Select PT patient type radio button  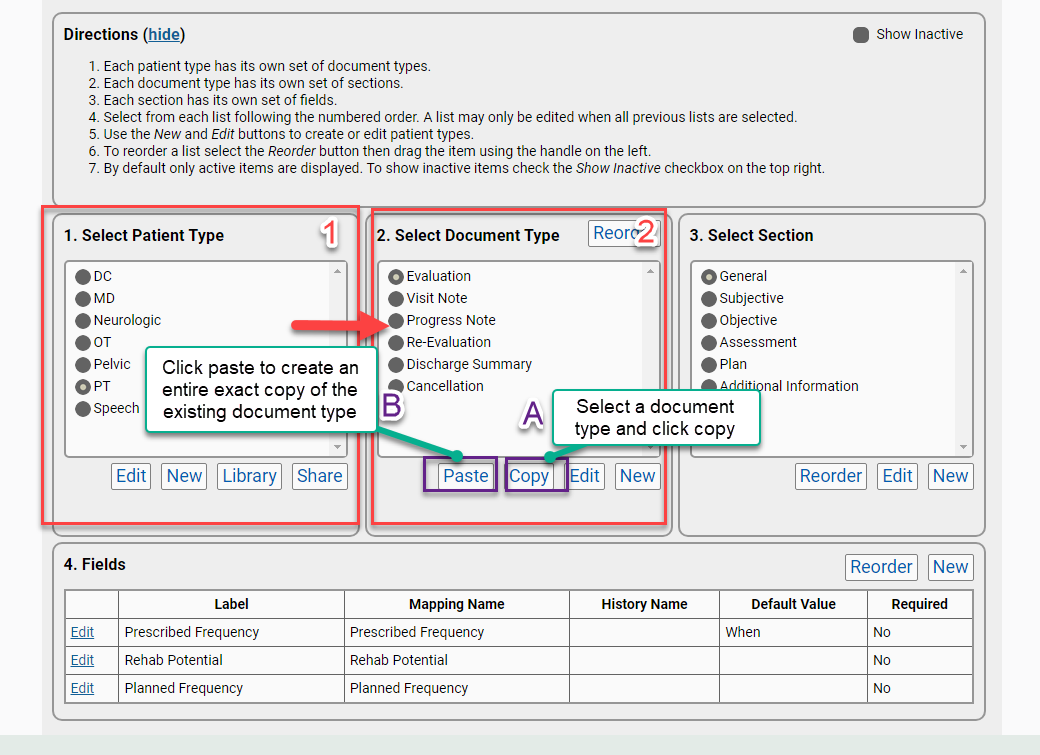pyautogui.click(x=83, y=386)
